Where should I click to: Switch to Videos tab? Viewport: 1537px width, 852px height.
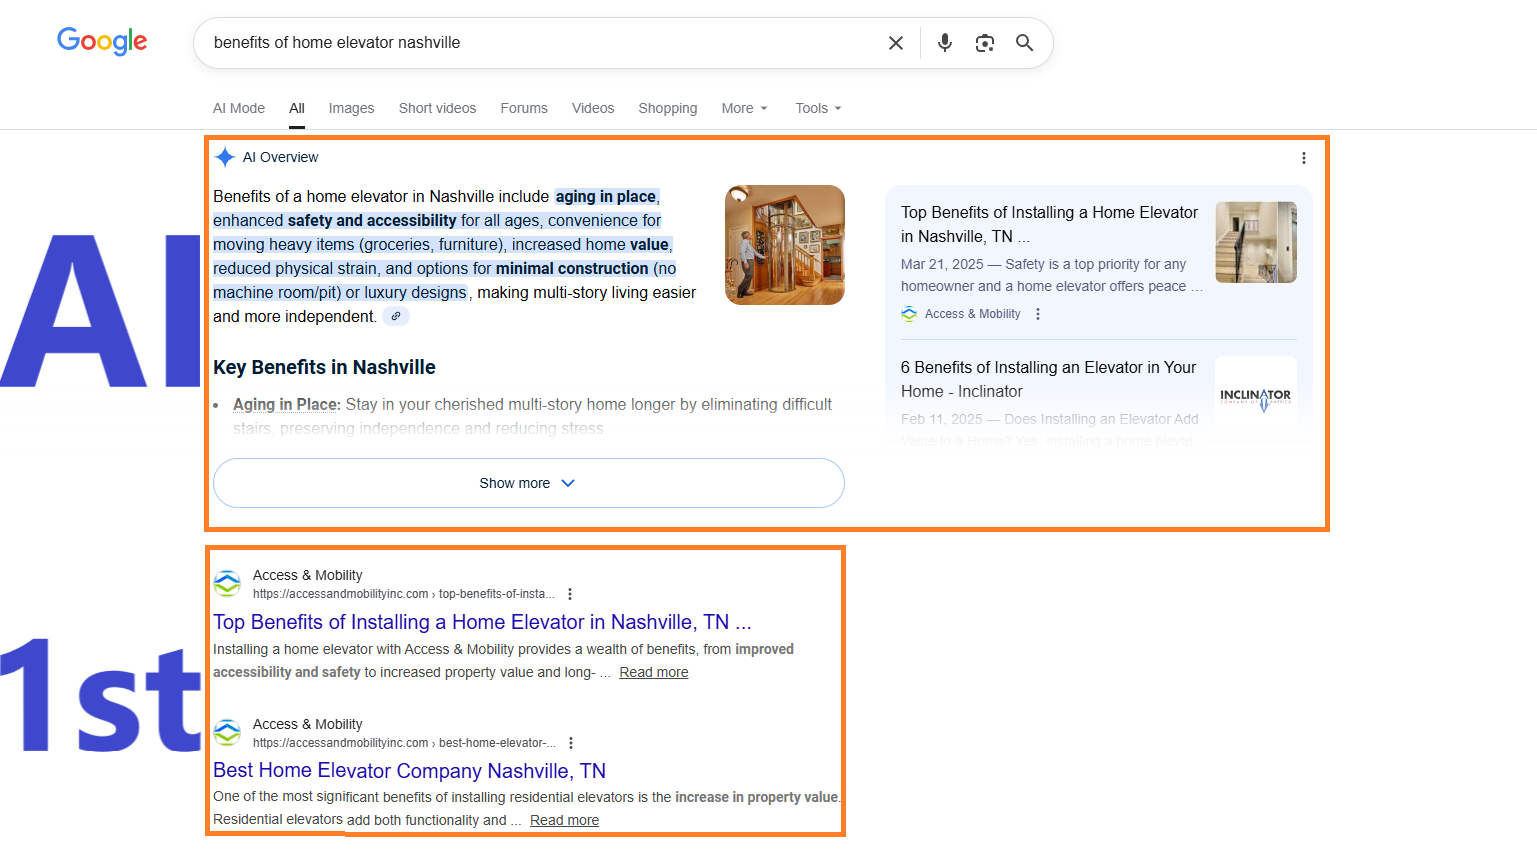pos(593,108)
